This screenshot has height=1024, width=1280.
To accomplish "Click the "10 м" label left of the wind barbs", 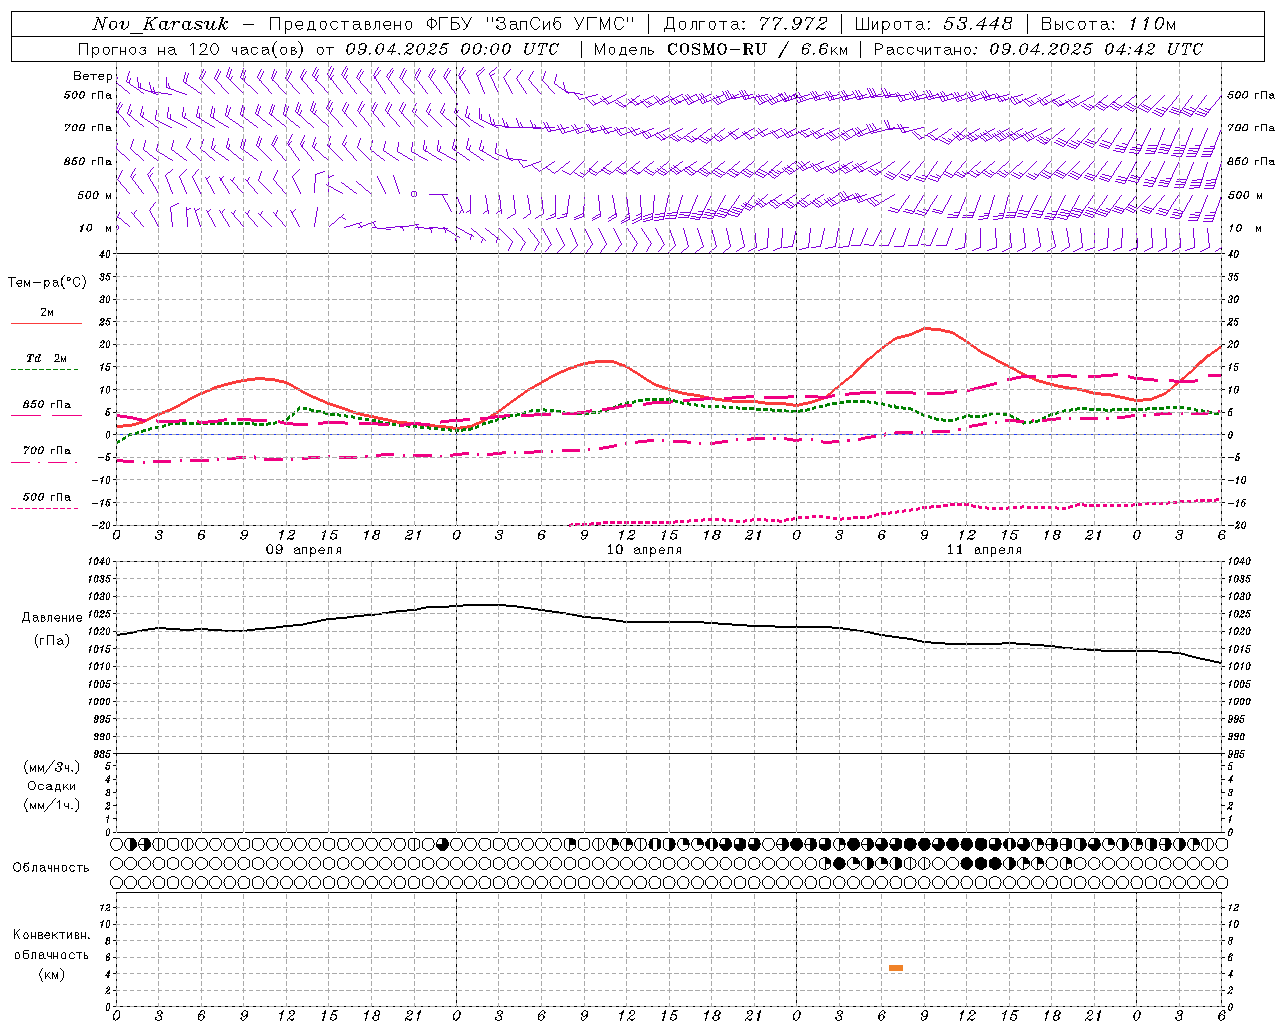I will [95, 228].
